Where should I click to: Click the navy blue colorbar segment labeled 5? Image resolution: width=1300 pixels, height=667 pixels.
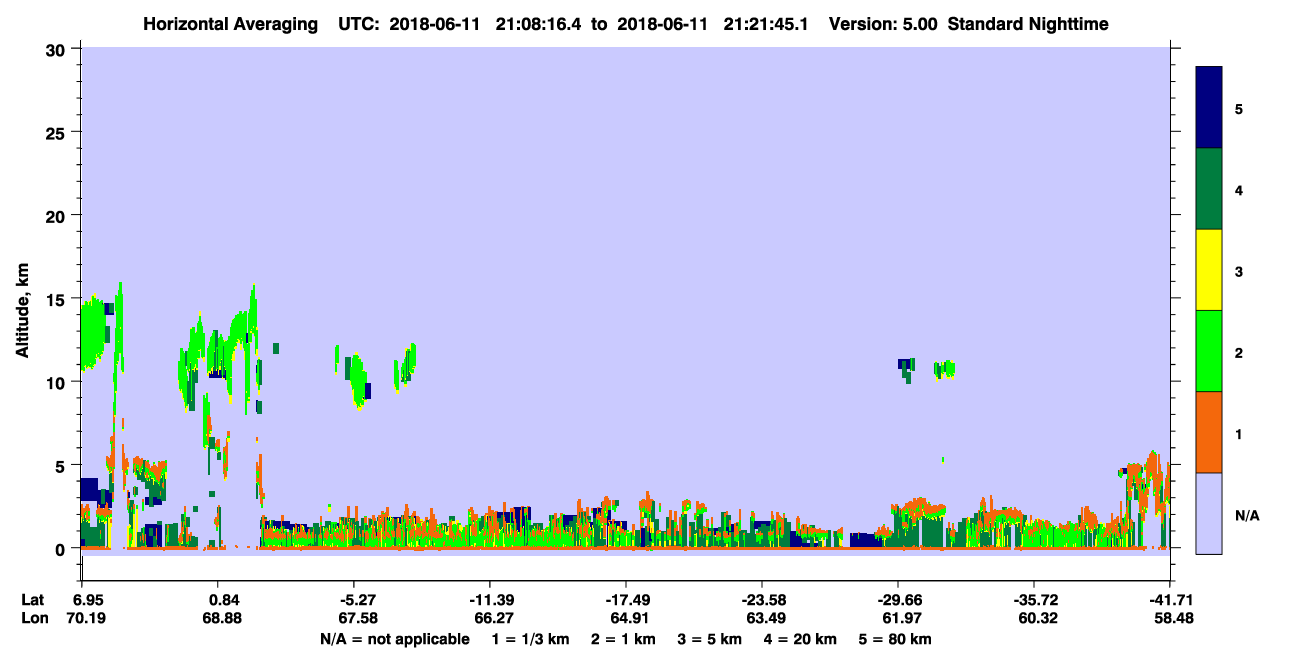1209,108
